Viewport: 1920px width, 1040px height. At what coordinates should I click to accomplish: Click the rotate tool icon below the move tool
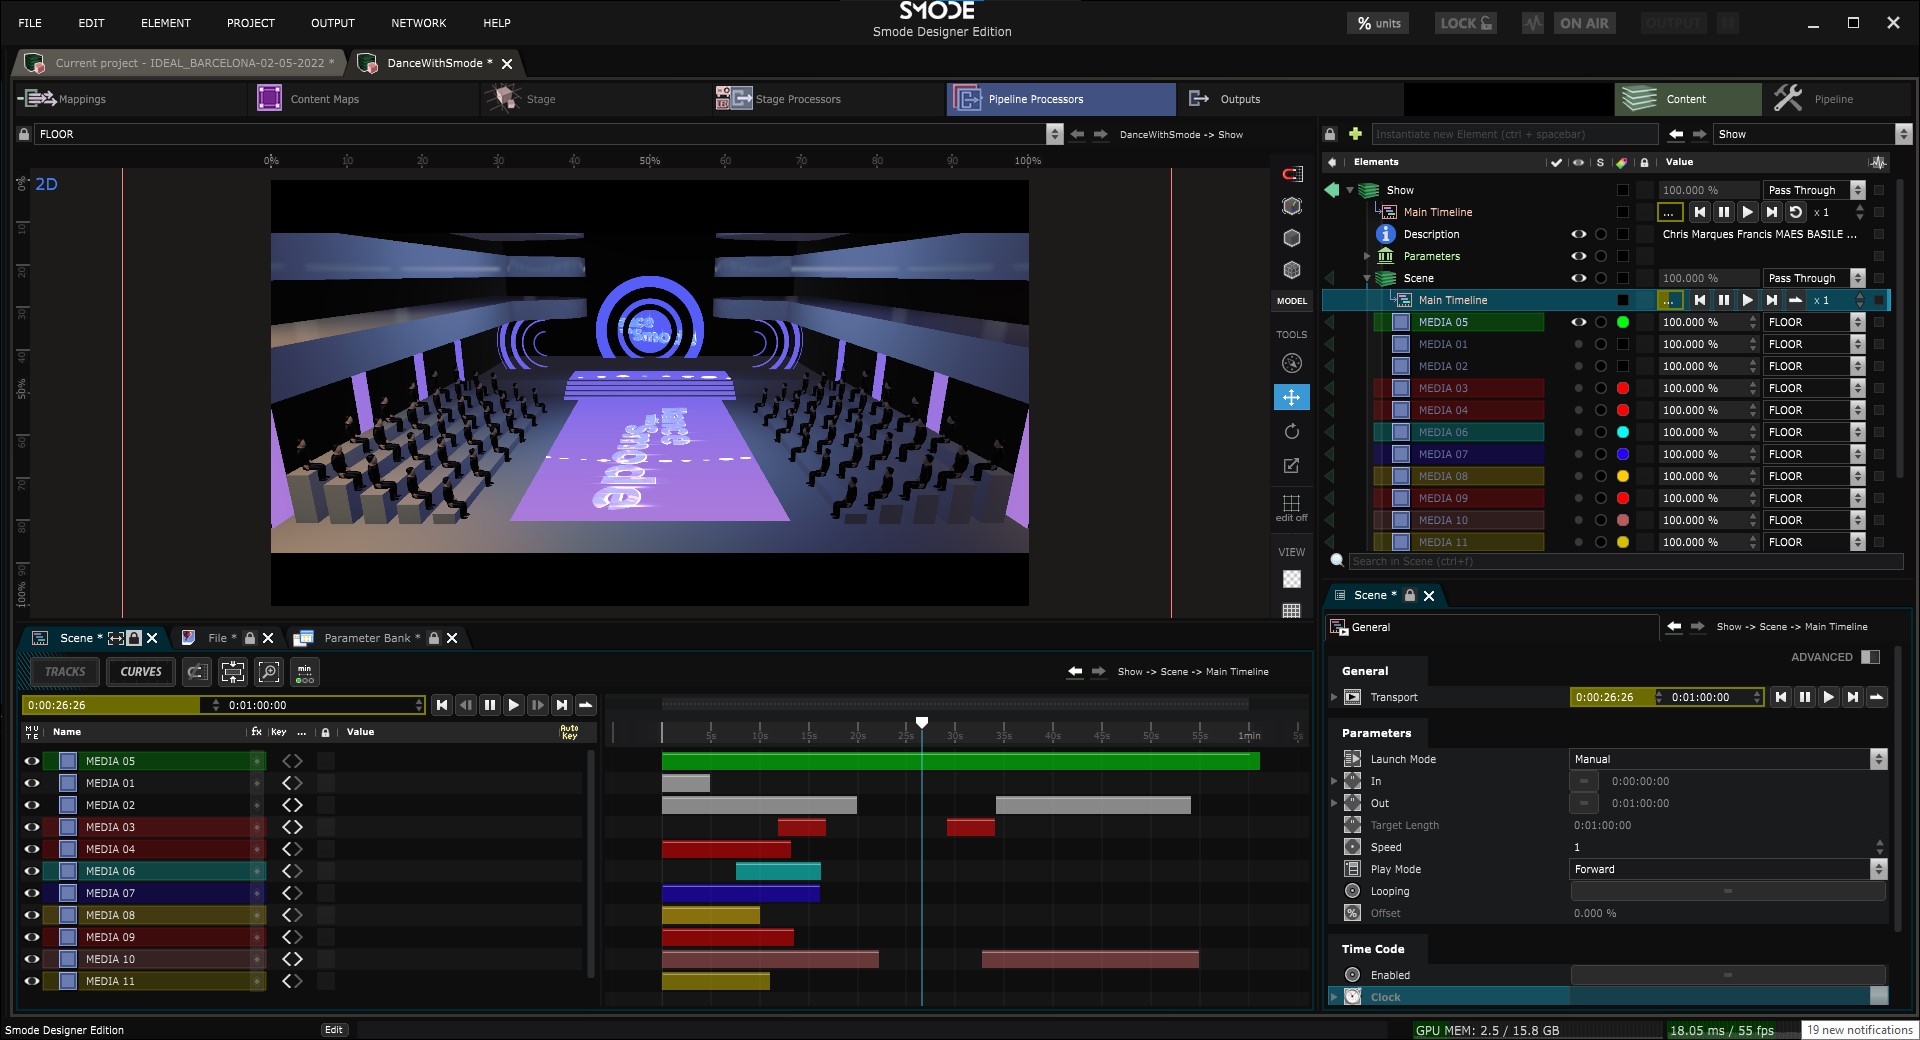tap(1291, 431)
